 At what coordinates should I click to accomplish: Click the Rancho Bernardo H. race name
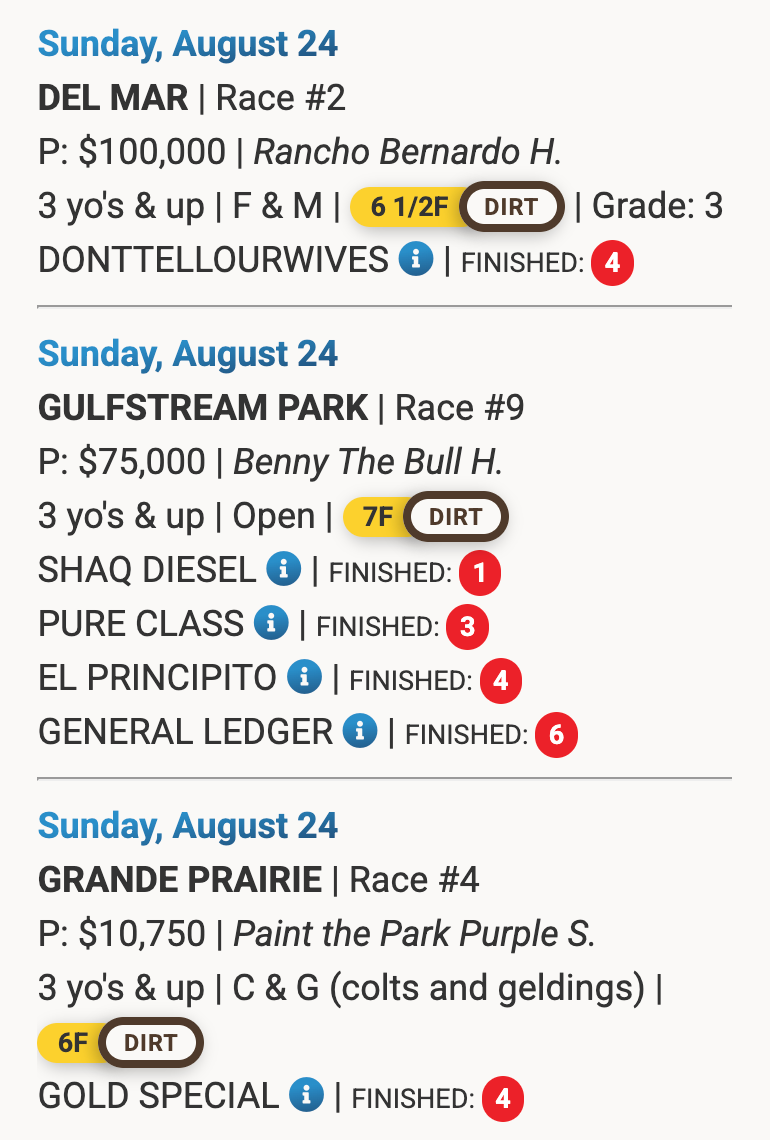pos(408,152)
